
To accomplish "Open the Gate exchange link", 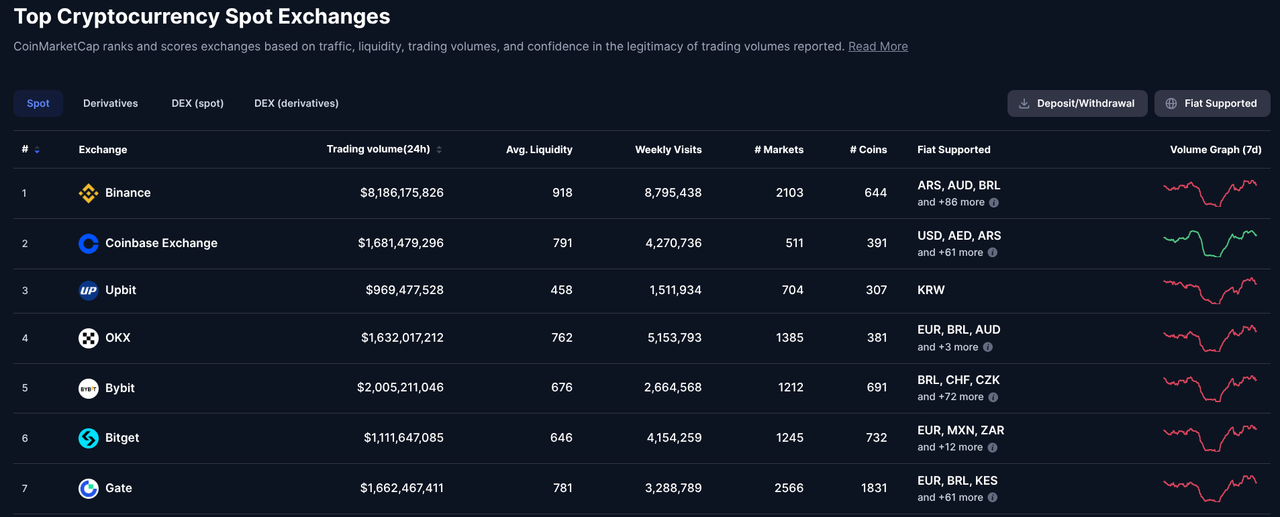I will [119, 488].
